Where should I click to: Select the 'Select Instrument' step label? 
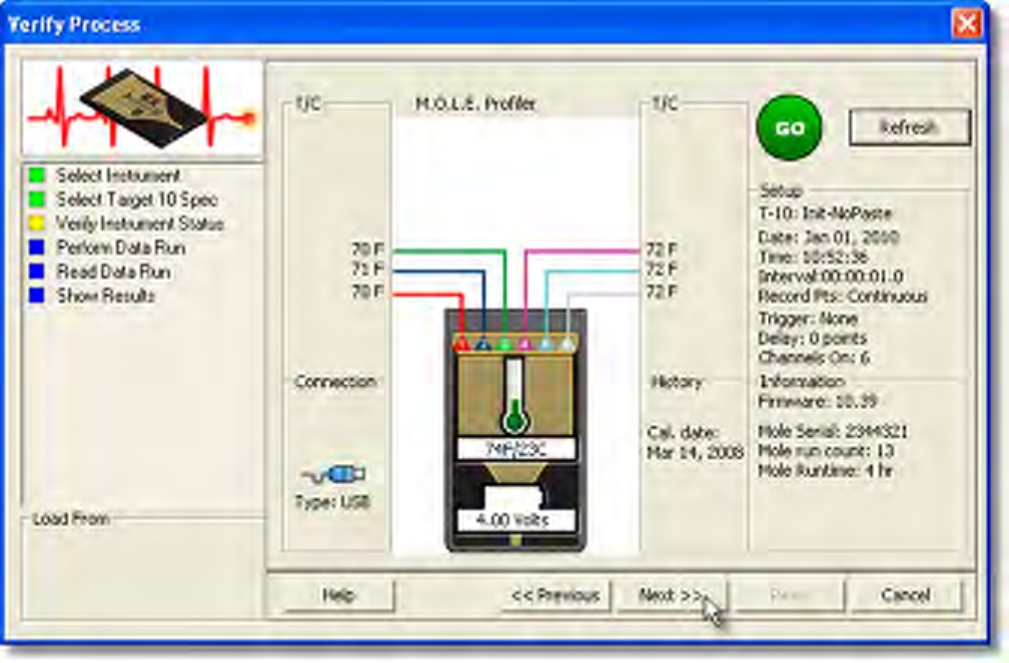(118, 175)
